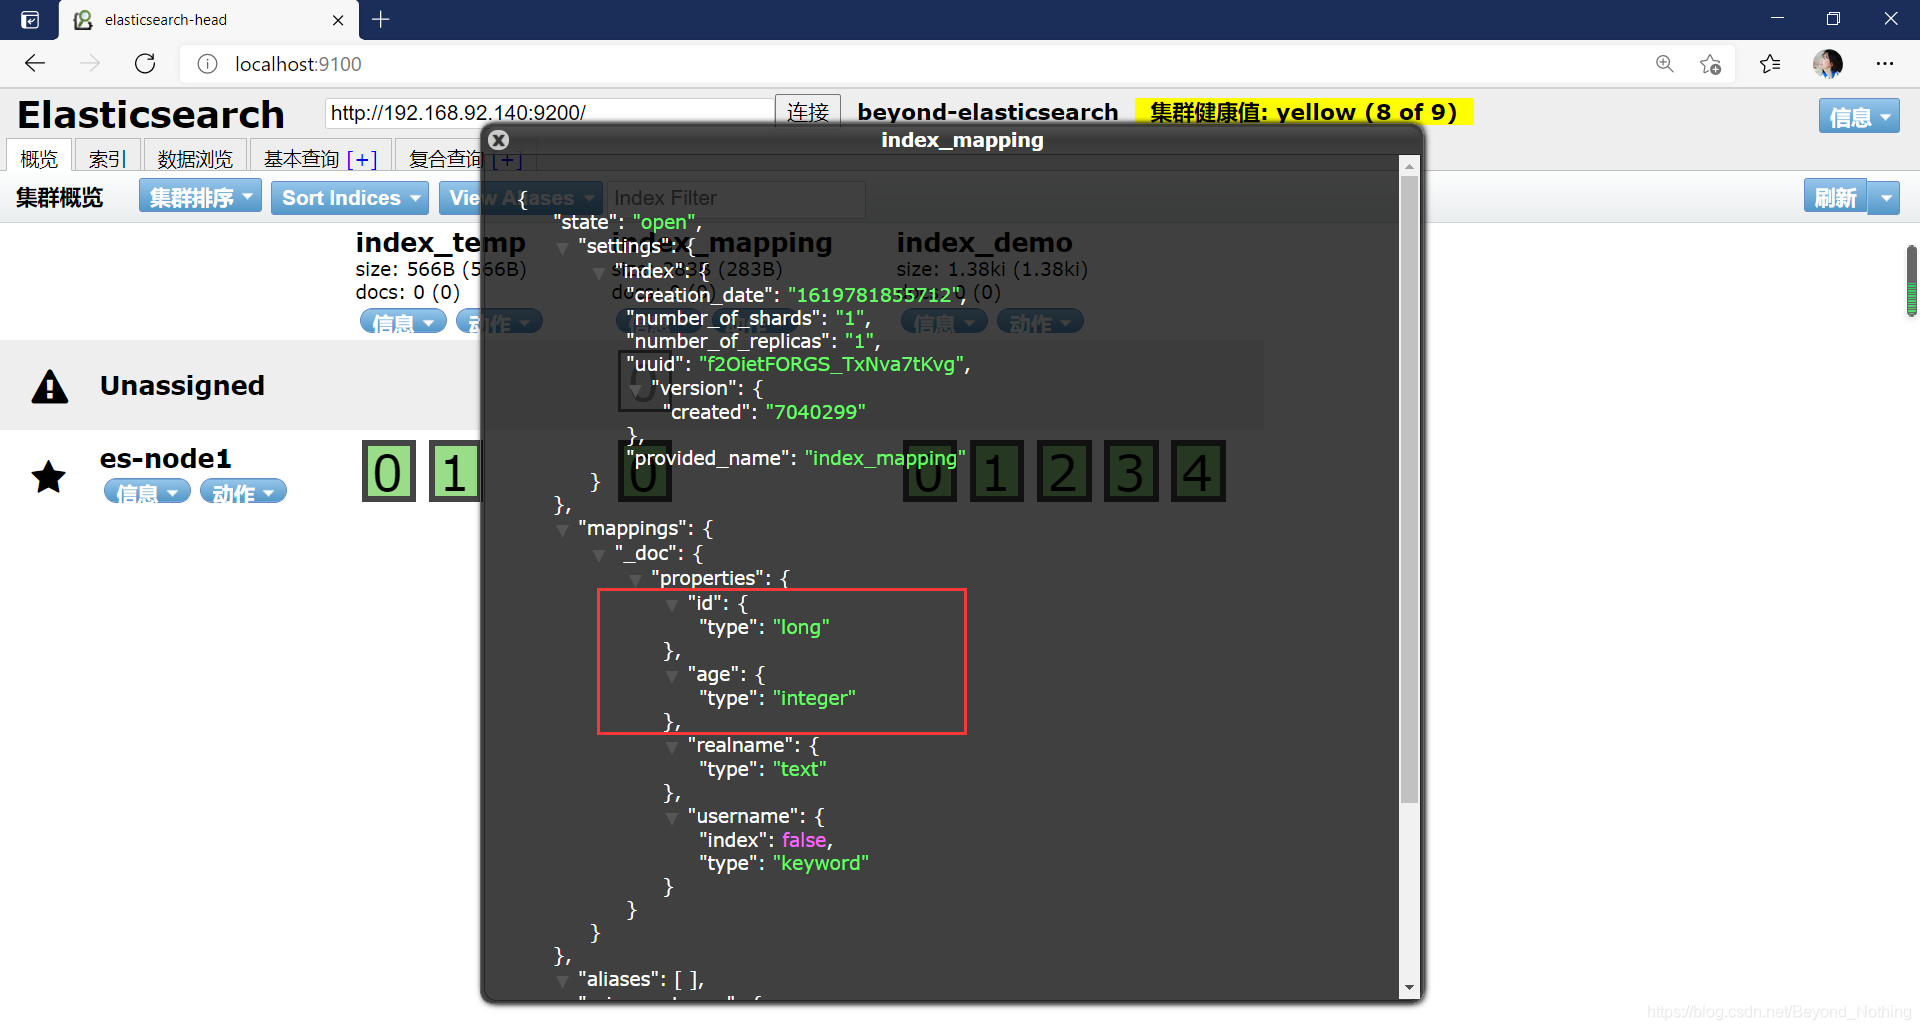1920x1030 pixels.
Task: View site information icon in address bar
Action: pos(207,64)
